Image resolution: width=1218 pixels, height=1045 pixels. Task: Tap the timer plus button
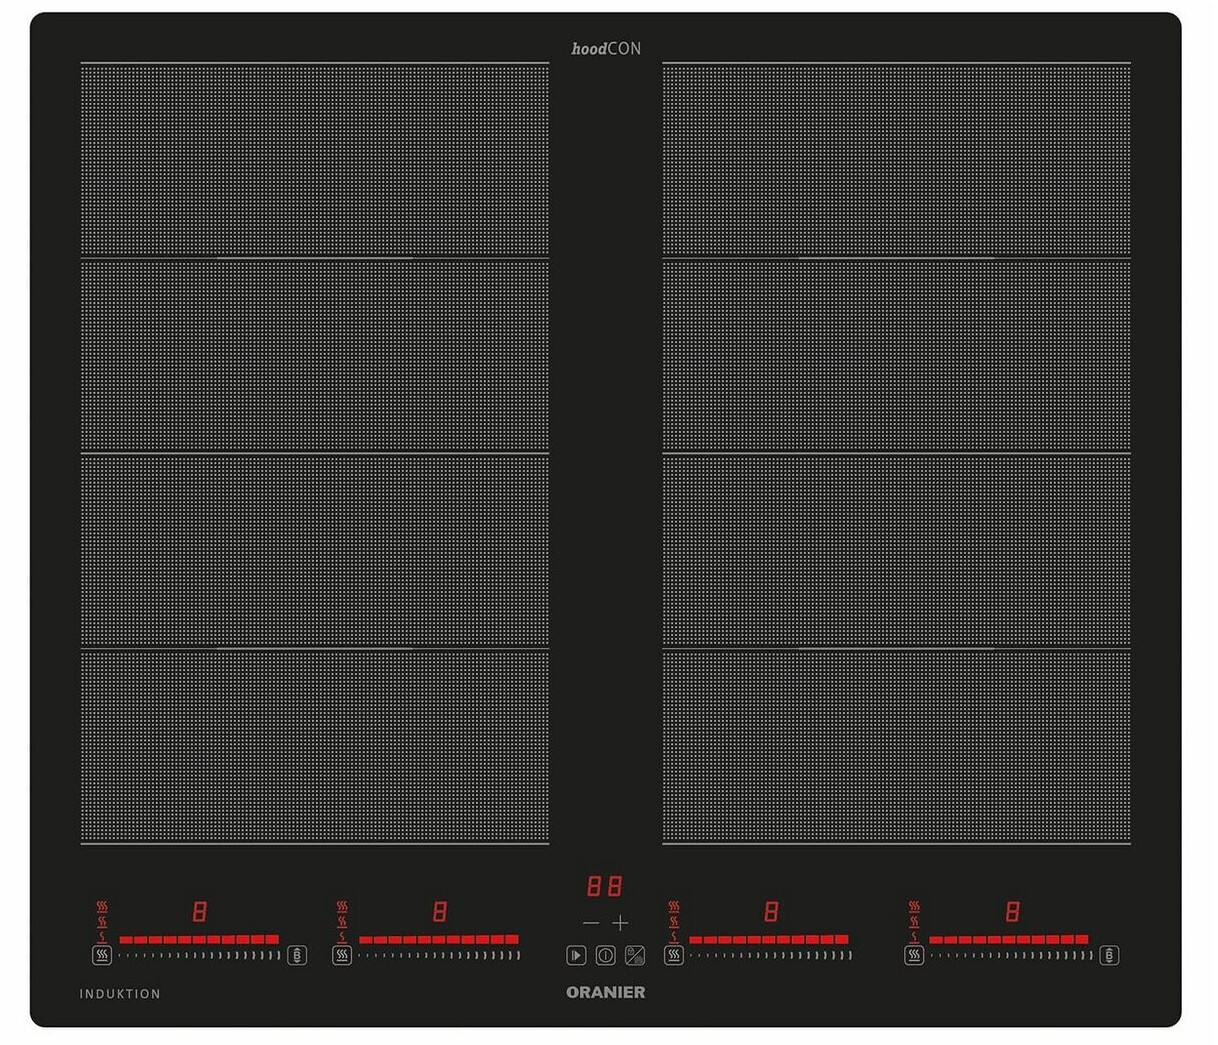620,923
